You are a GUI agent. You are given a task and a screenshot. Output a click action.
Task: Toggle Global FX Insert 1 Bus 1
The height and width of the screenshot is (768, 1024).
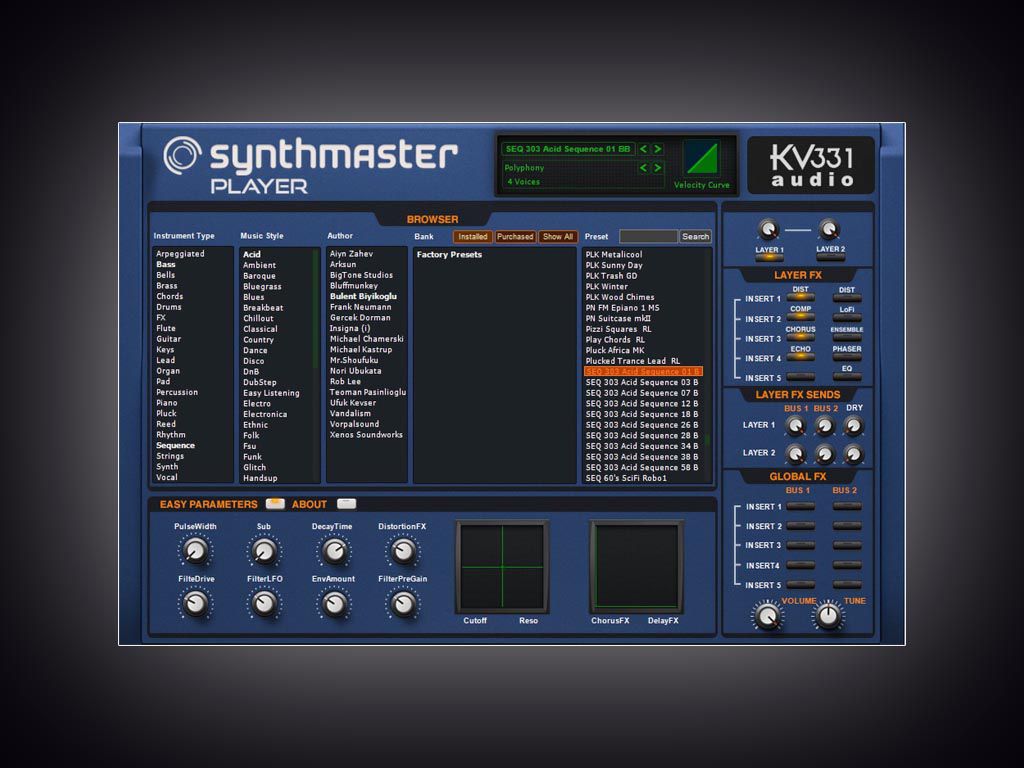(x=801, y=506)
